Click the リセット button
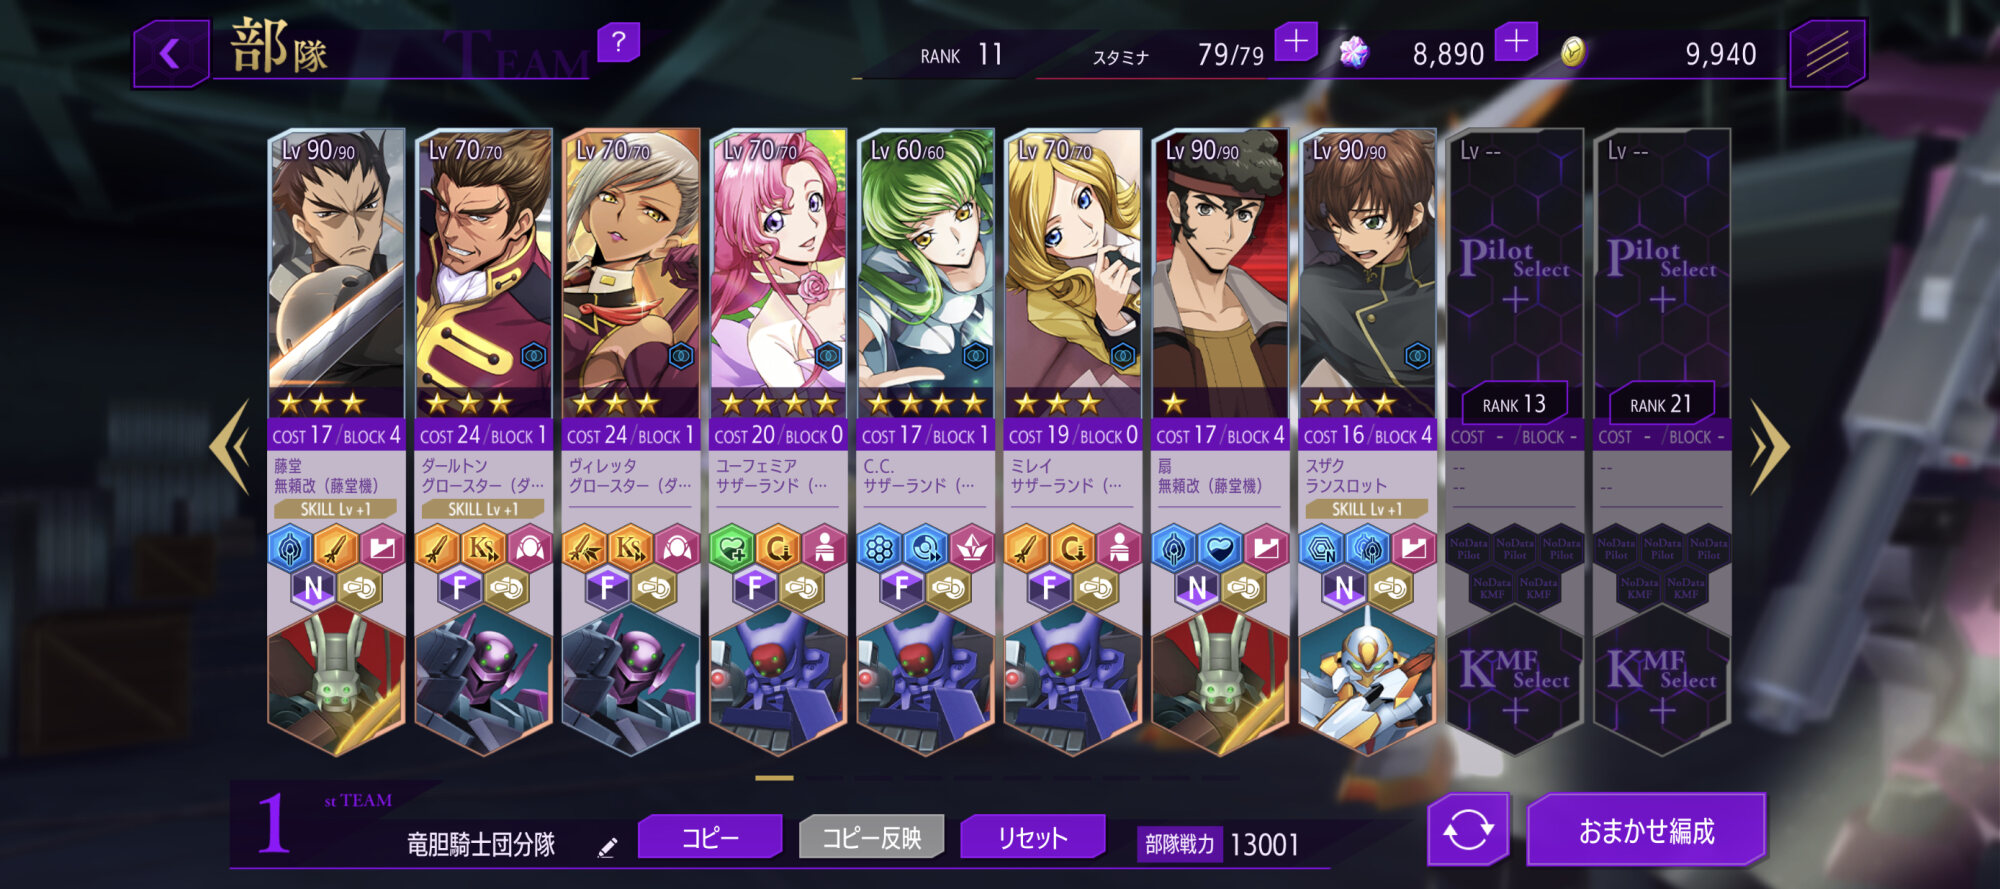This screenshot has width=2000, height=889. (x=1033, y=837)
